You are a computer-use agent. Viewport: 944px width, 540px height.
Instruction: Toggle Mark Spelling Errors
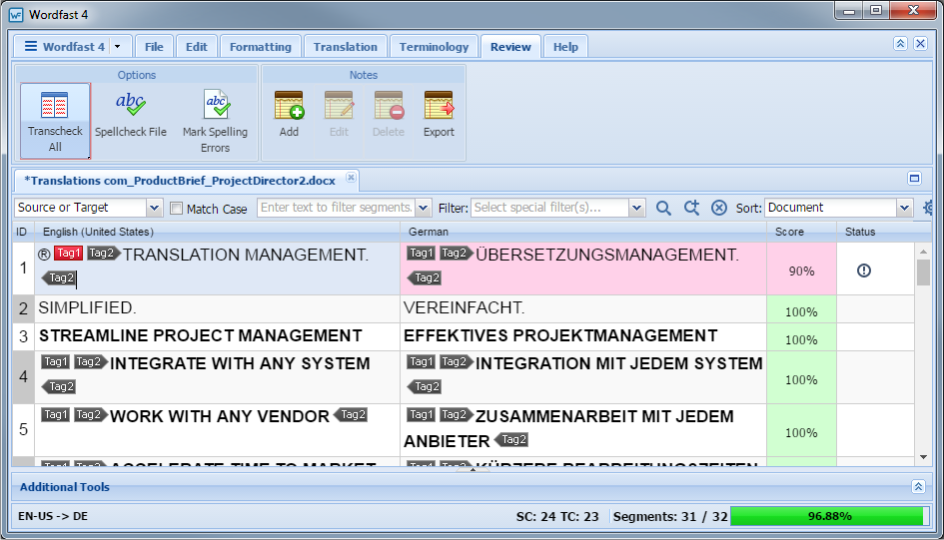(215, 121)
